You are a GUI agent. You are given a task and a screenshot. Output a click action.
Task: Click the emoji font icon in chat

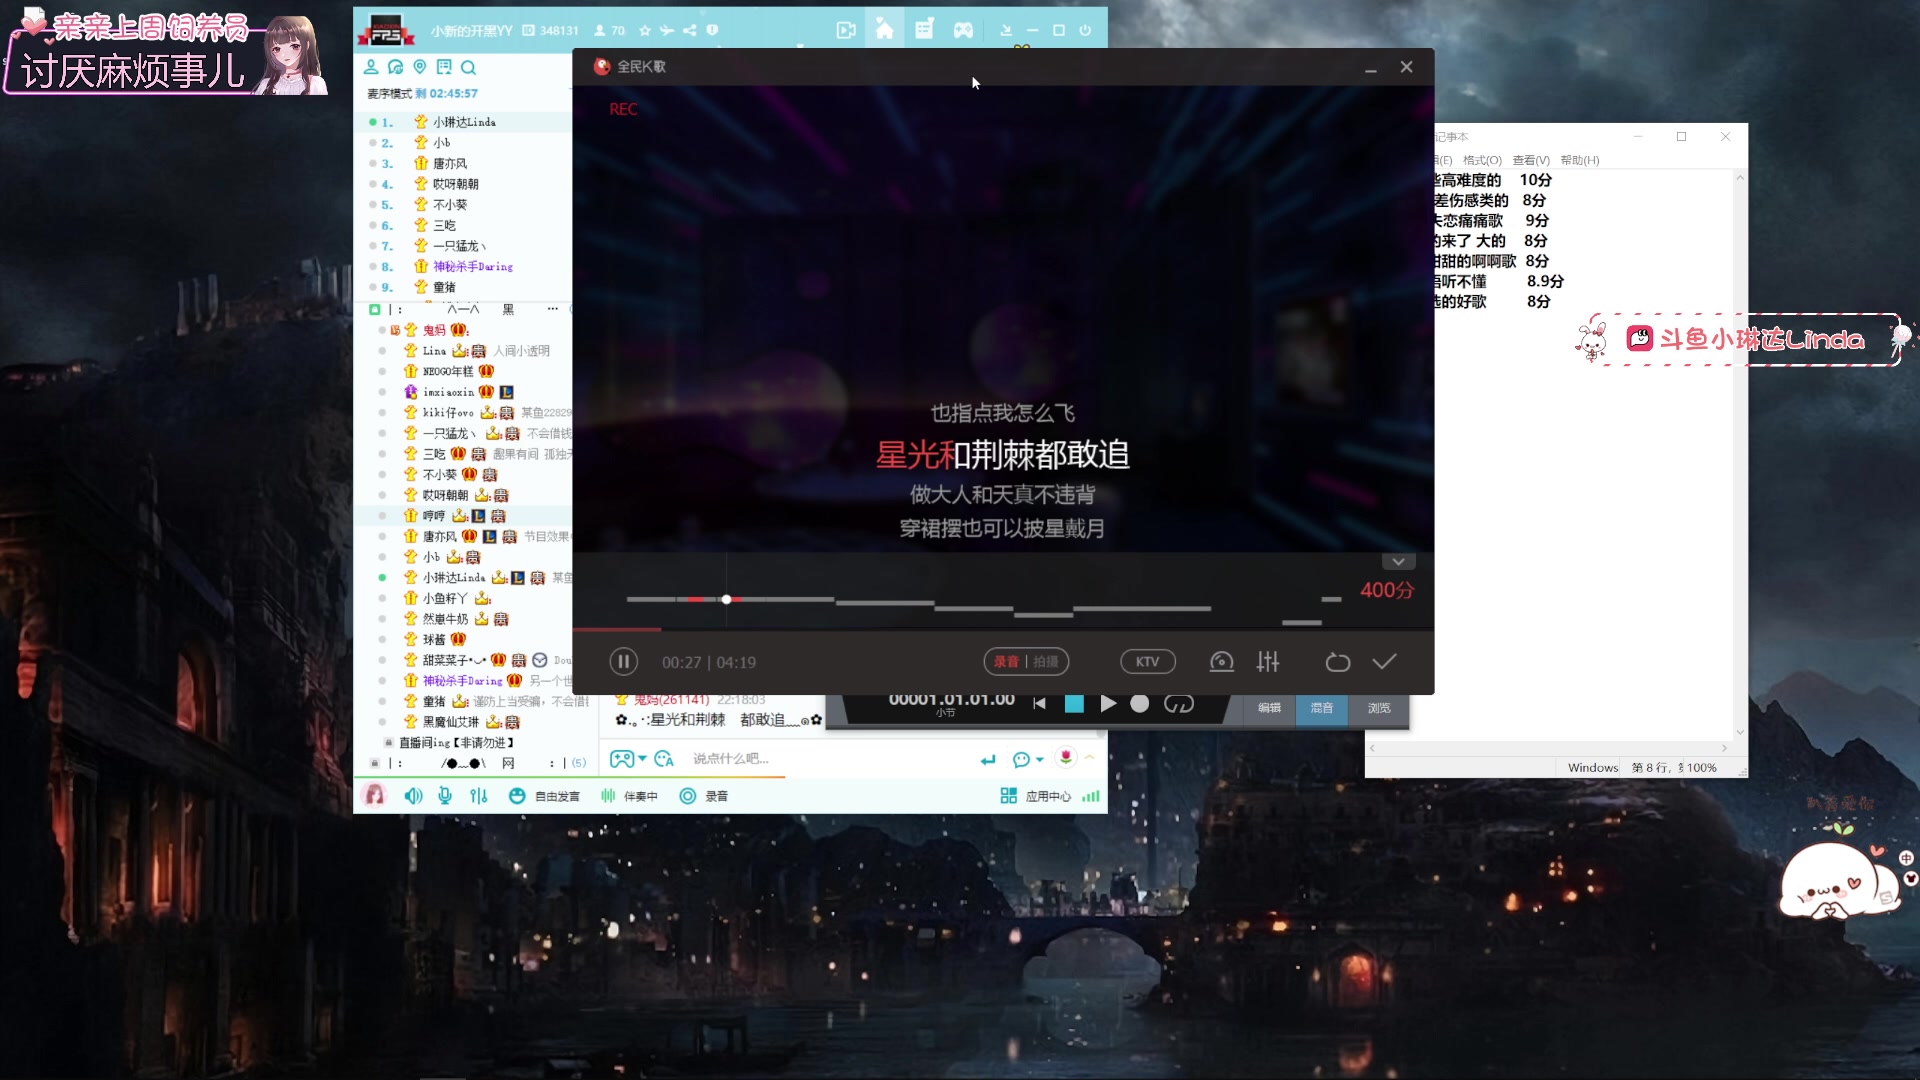(x=664, y=759)
